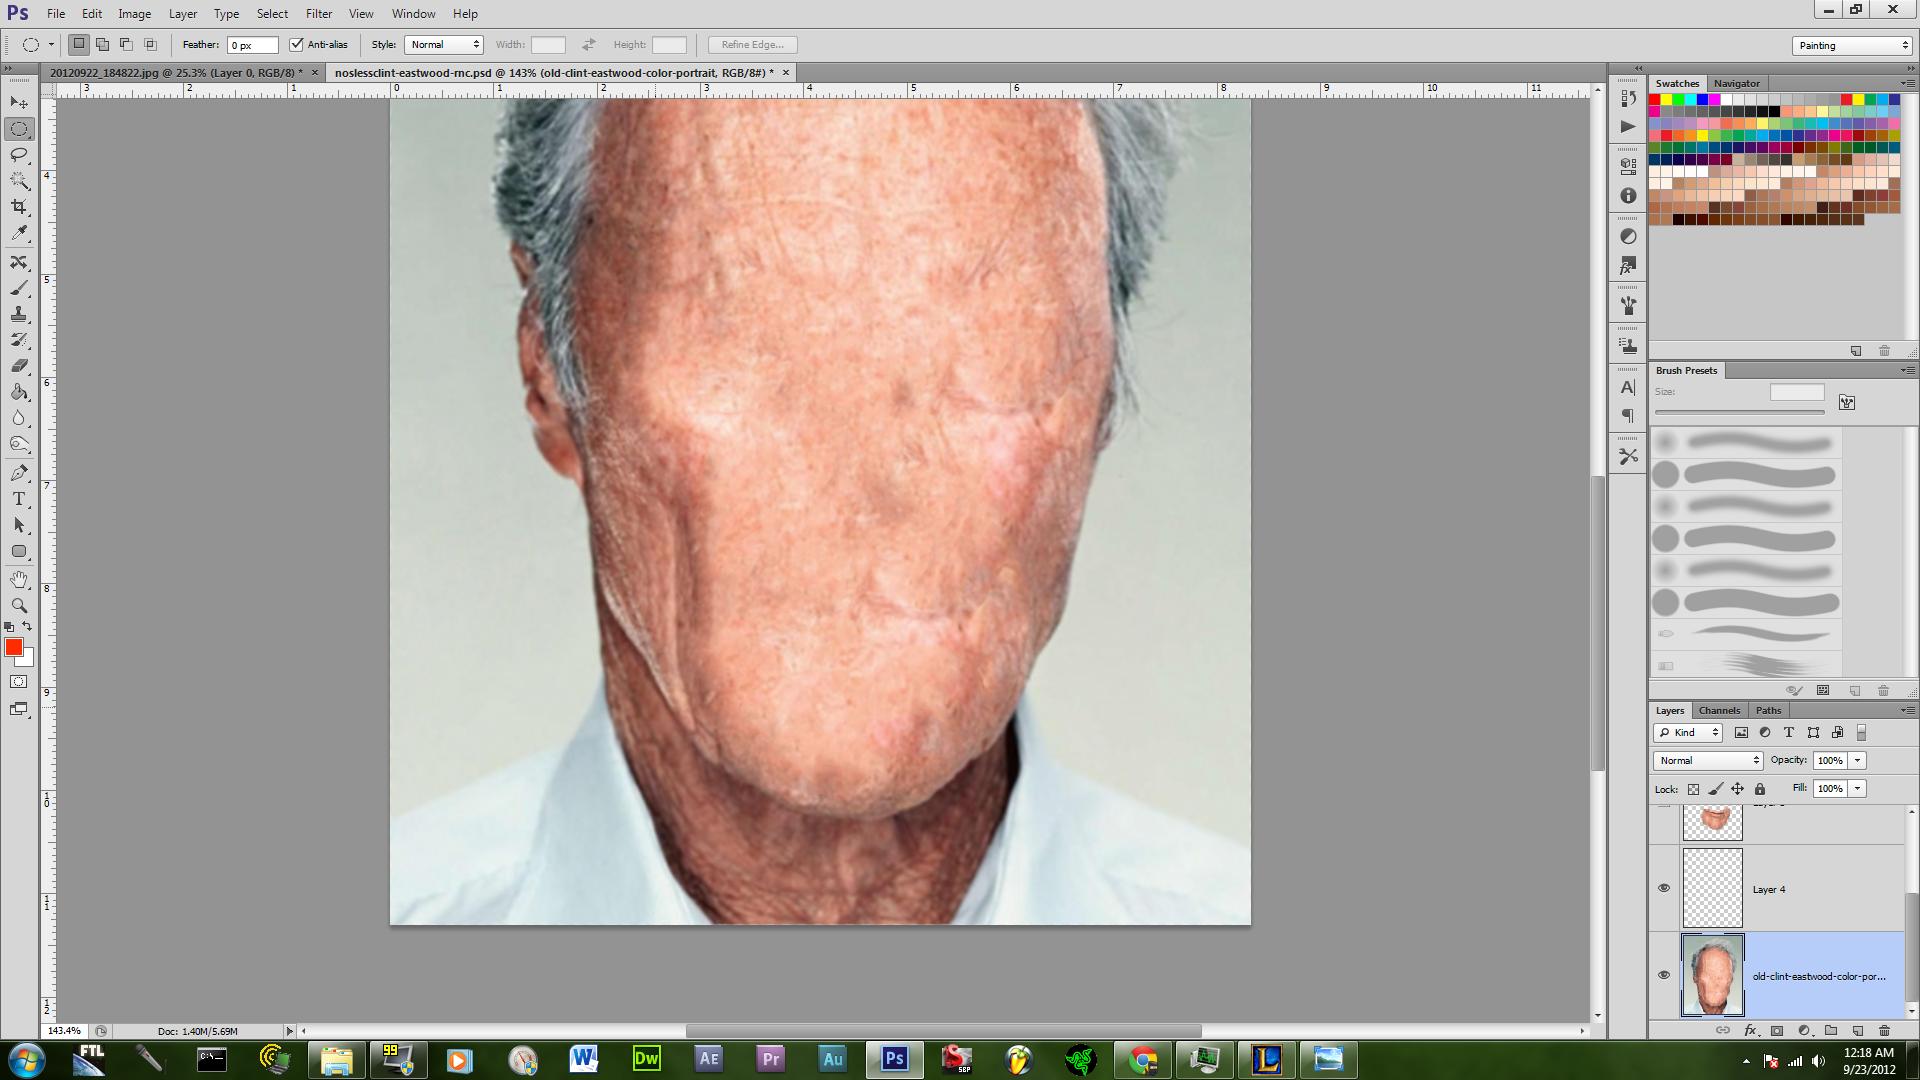The width and height of the screenshot is (1920, 1080).
Task: Create a new layer group
Action: click(1831, 1030)
